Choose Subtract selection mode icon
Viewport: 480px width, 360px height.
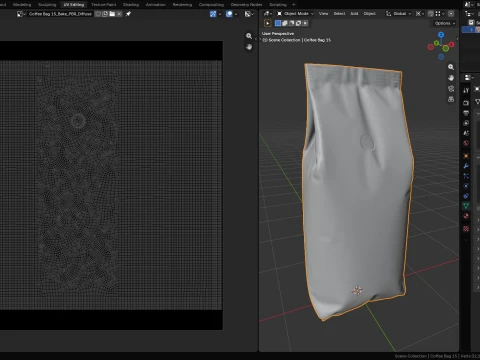[291, 23]
